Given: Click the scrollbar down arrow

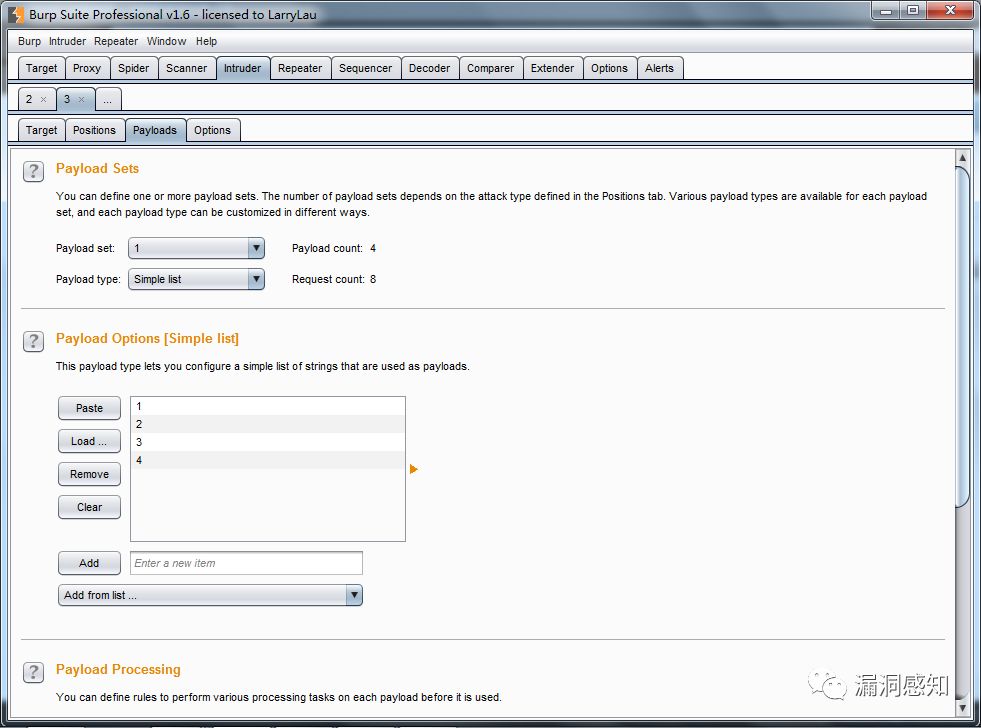Looking at the screenshot, I should tap(963, 708).
